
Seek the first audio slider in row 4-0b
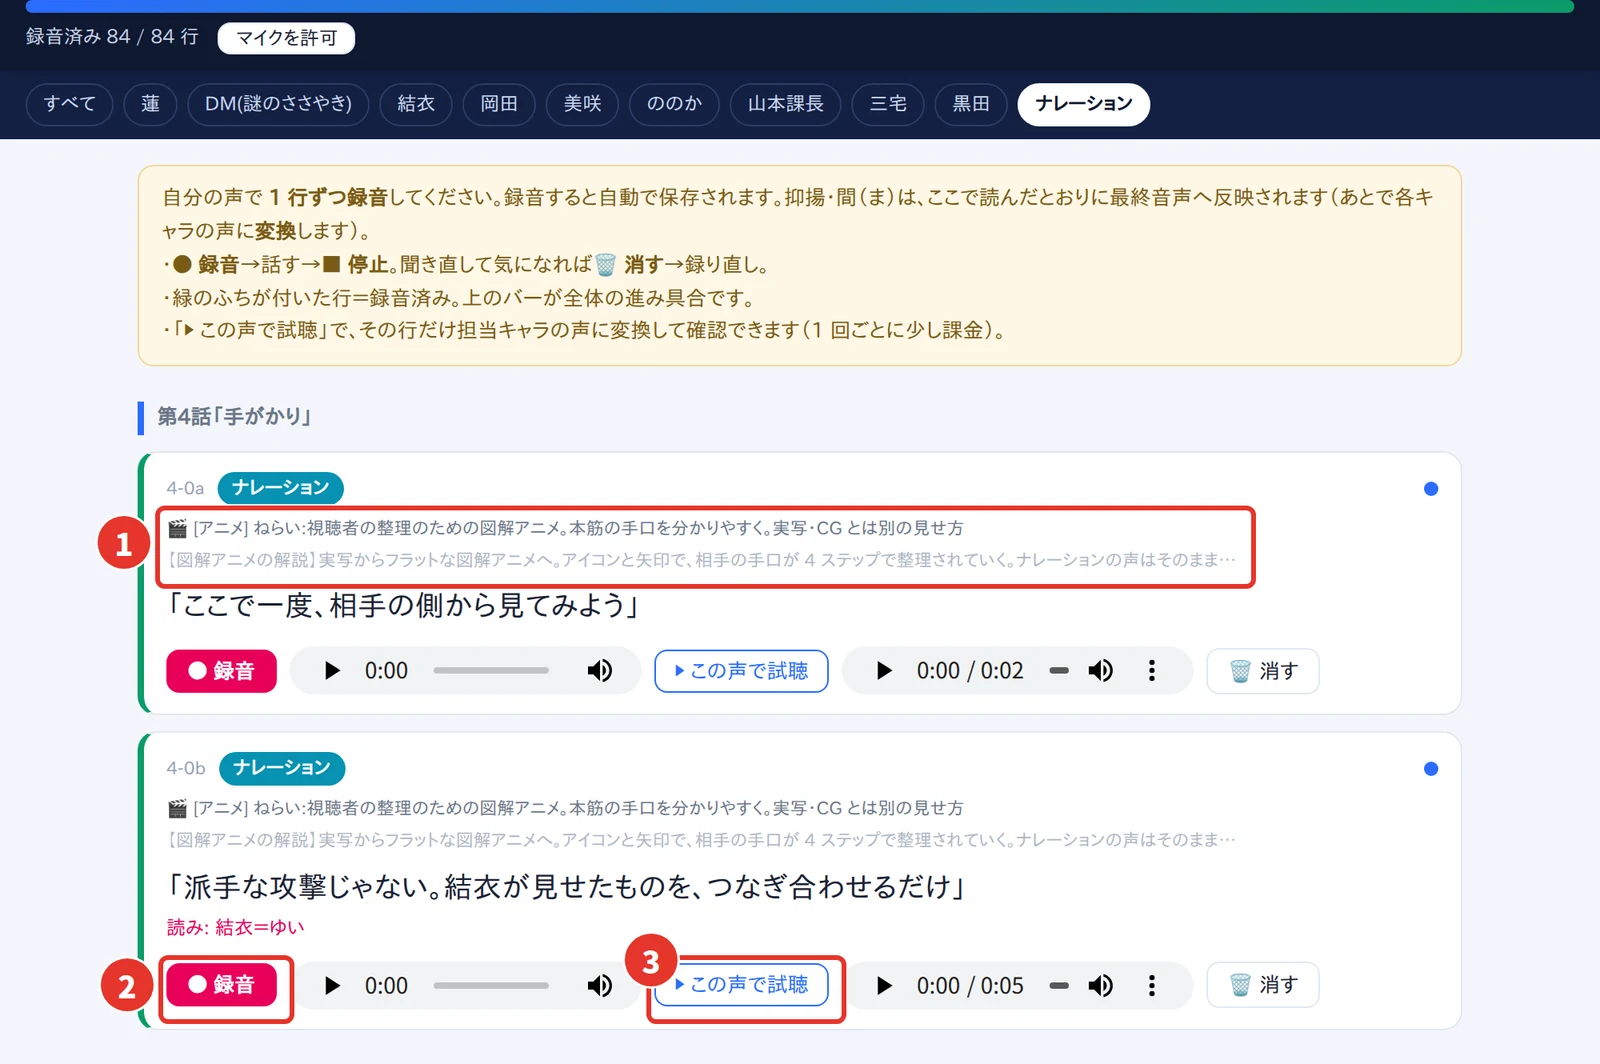491,986
